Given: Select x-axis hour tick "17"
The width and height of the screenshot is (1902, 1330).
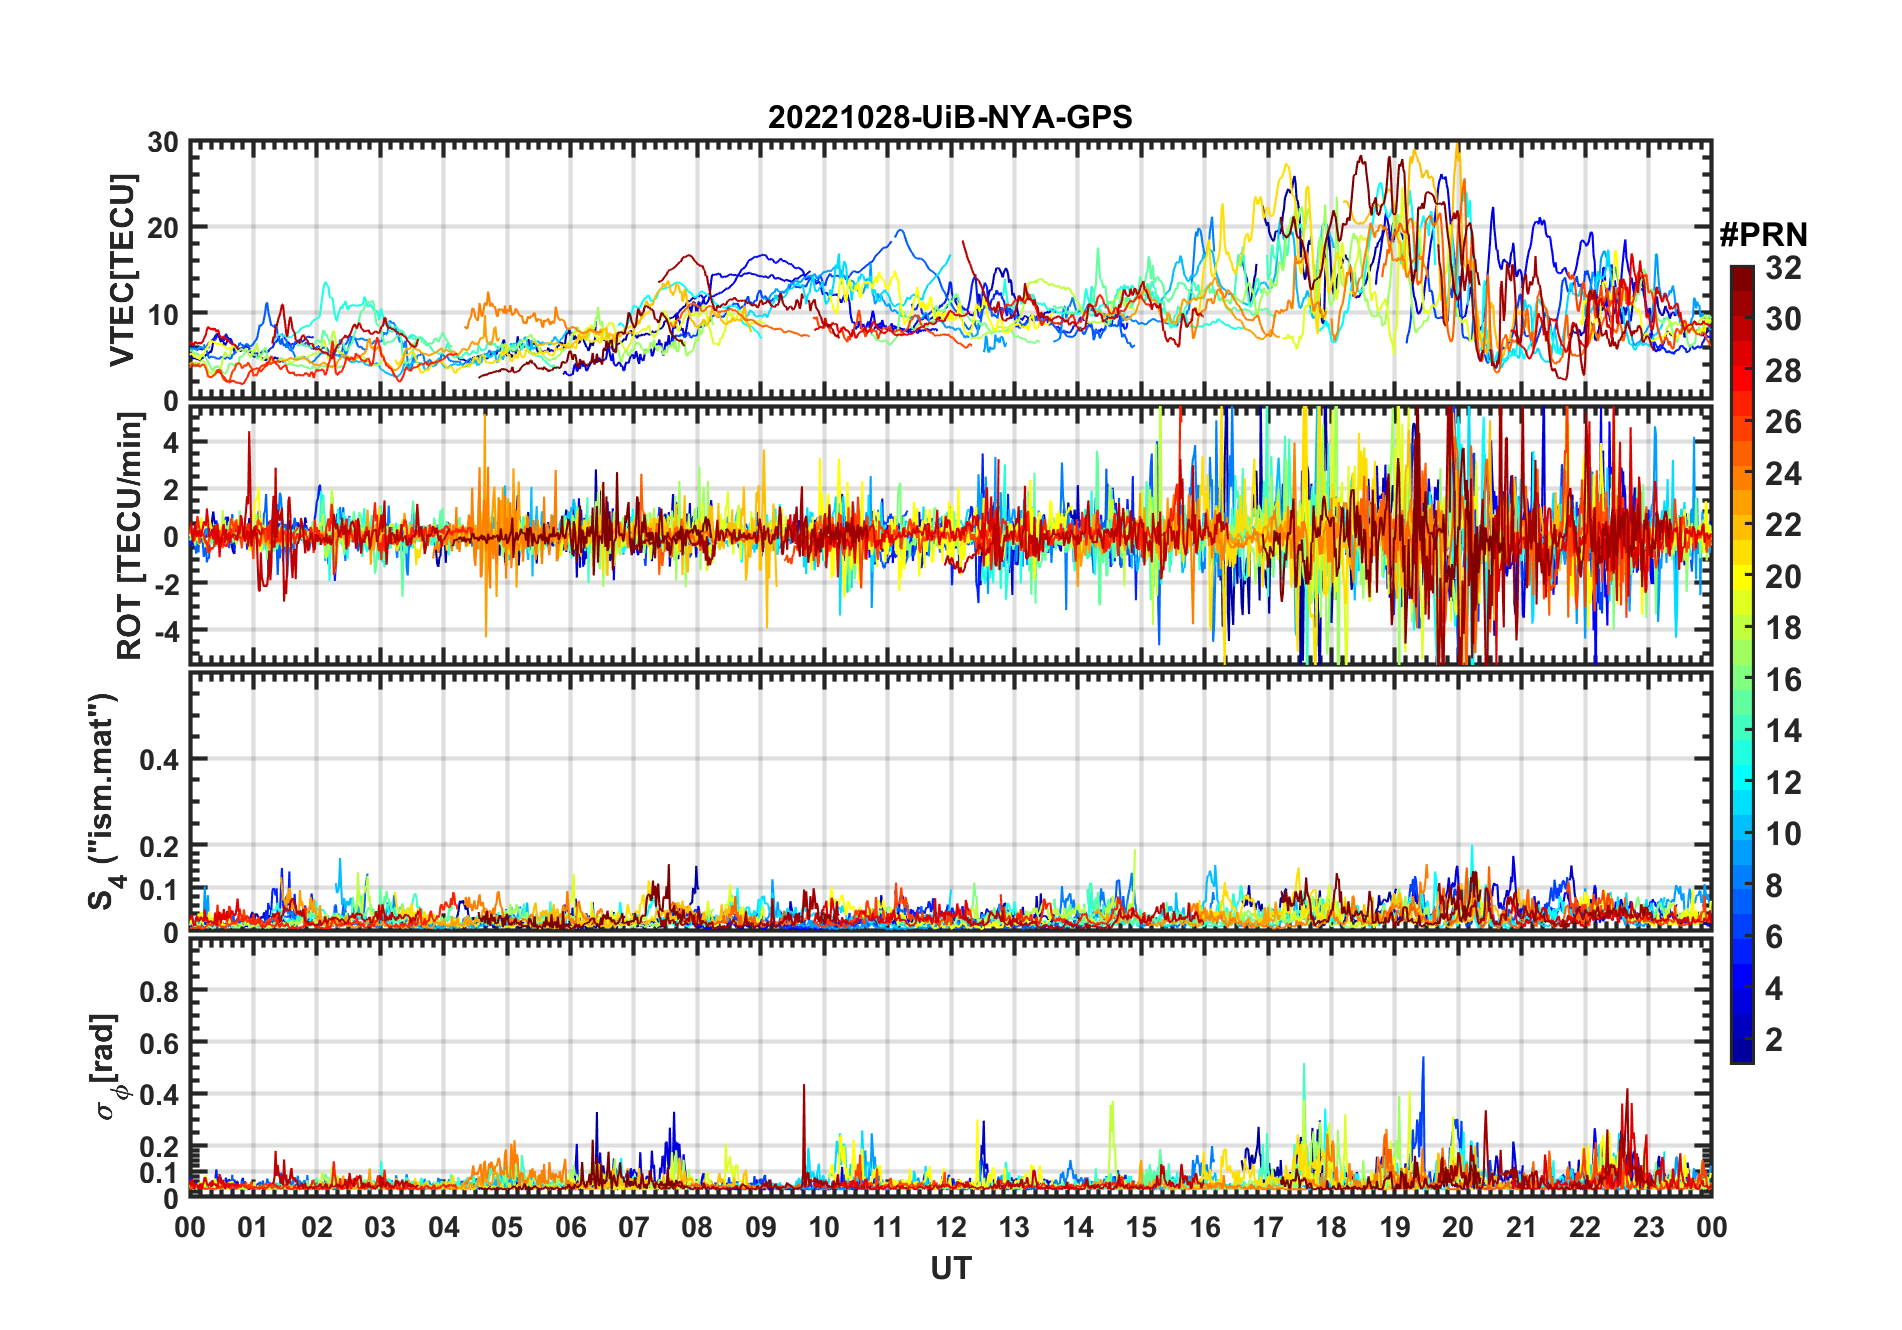Looking at the screenshot, I should 1268,1227.
